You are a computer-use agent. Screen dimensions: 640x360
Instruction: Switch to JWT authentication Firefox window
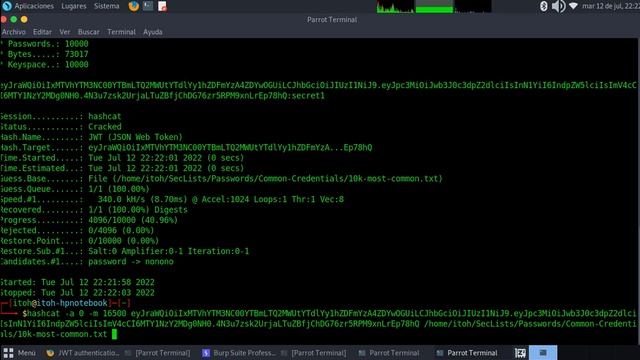83,353
